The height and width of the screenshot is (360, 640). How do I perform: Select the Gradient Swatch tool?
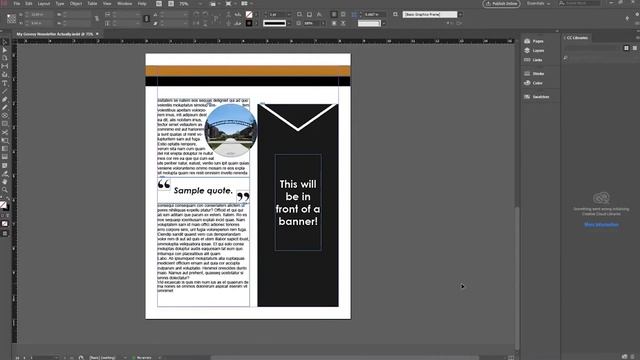tap(4, 149)
